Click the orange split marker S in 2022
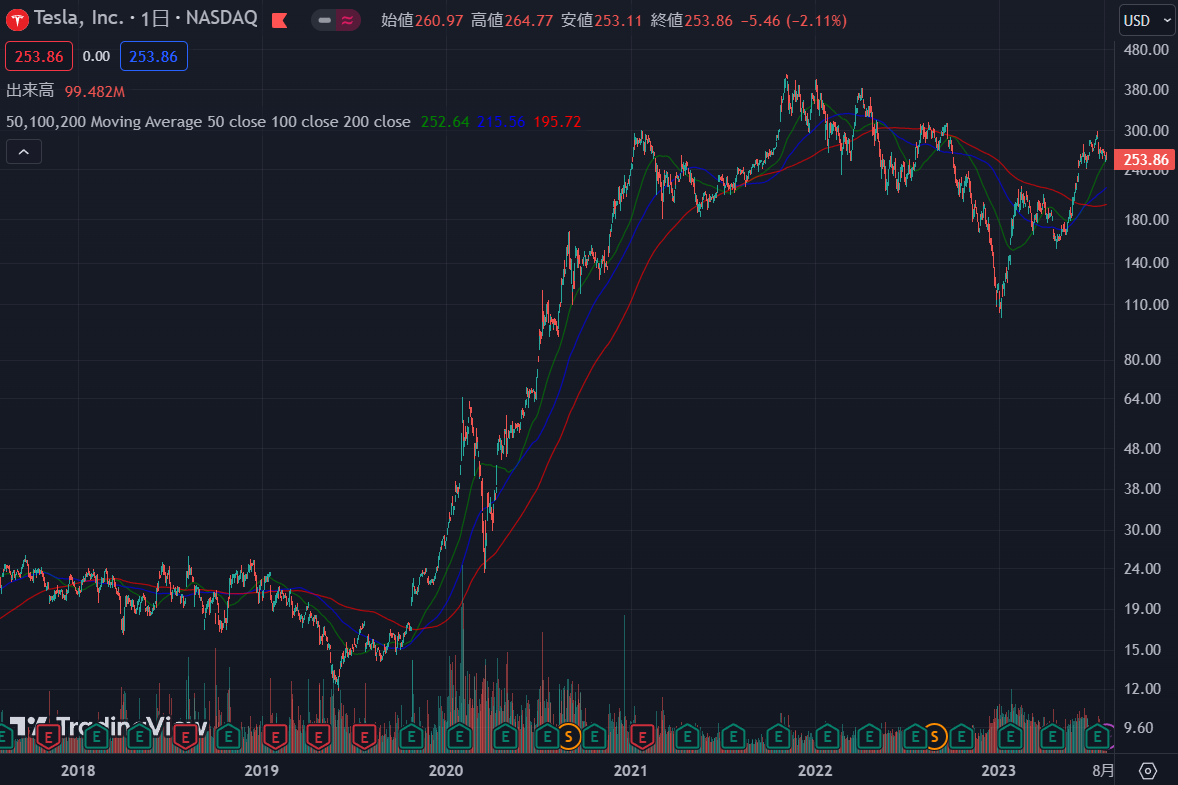 click(935, 737)
